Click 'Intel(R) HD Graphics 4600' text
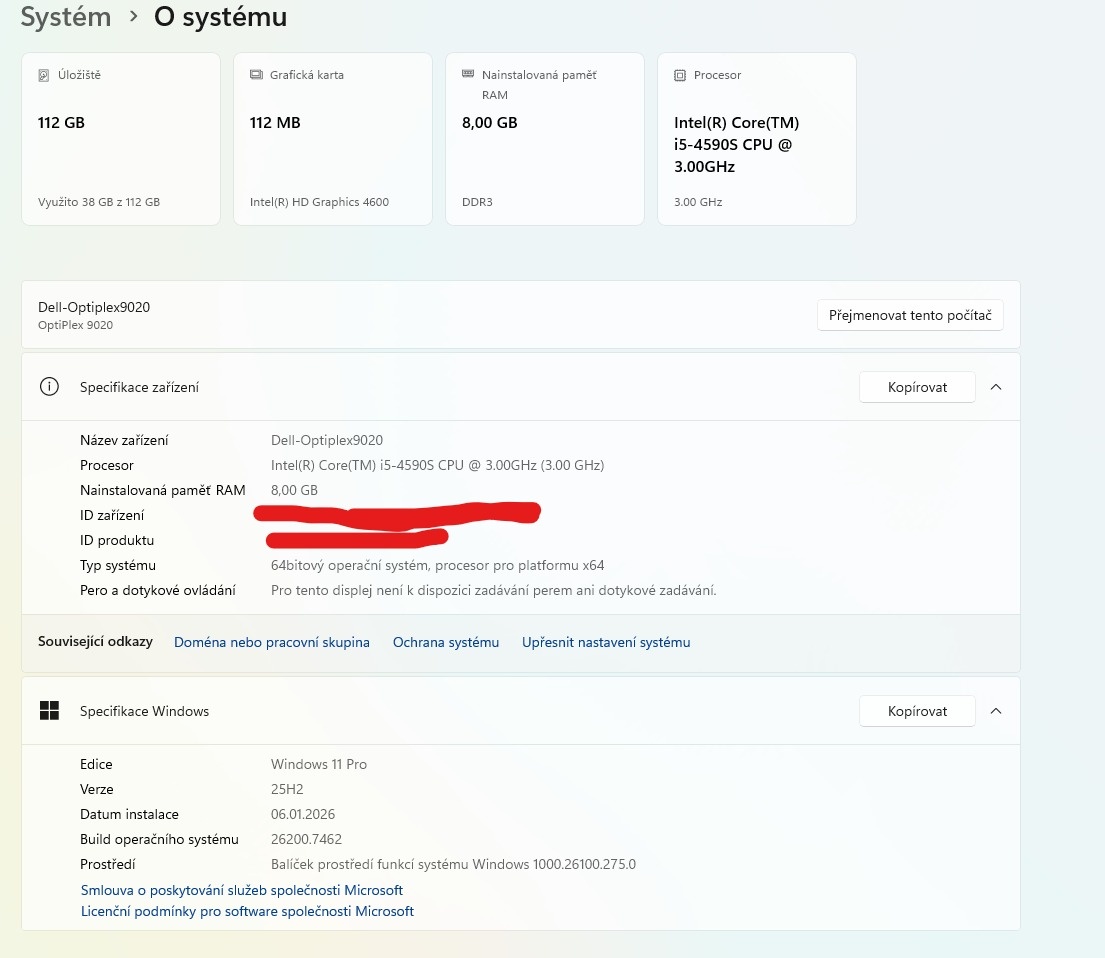 (319, 202)
